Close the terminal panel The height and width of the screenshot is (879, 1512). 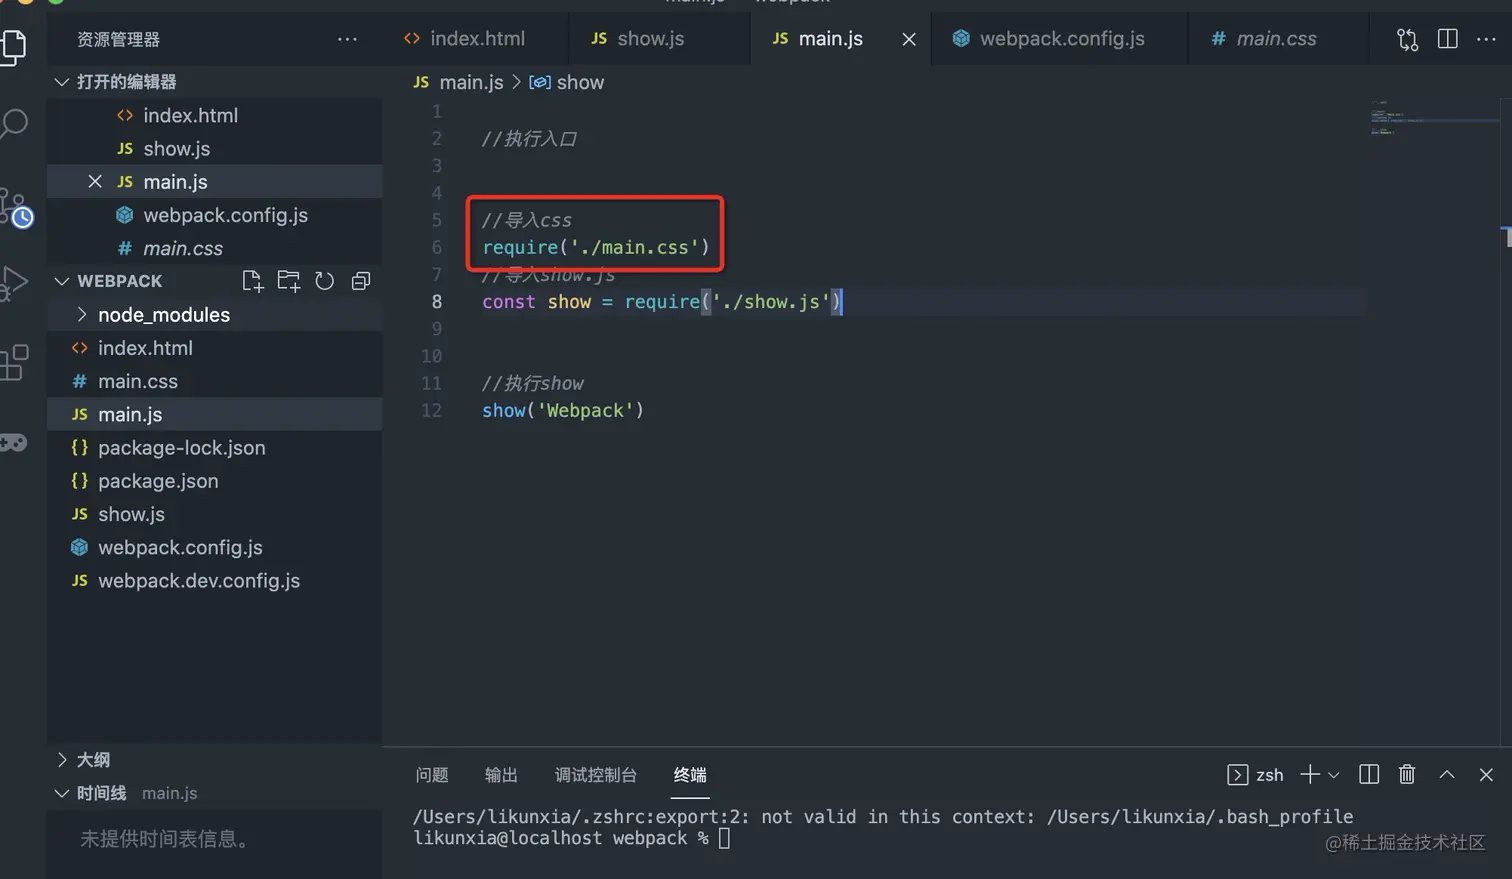[x=1486, y=774]
